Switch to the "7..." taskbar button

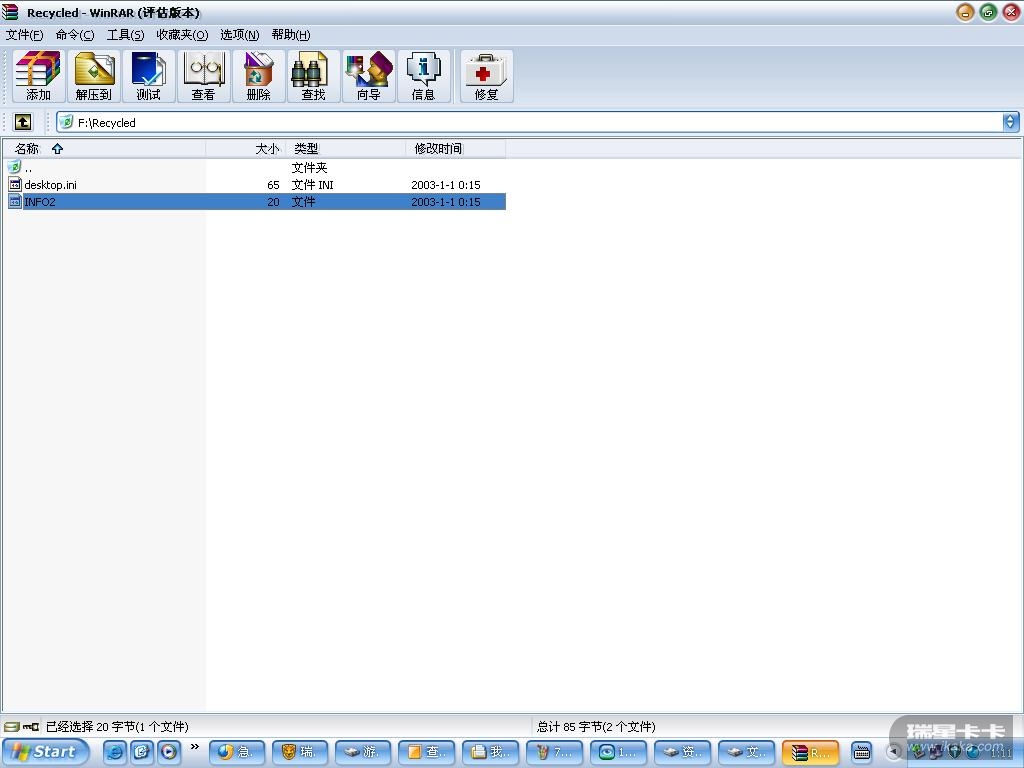[x=554, y=752]
